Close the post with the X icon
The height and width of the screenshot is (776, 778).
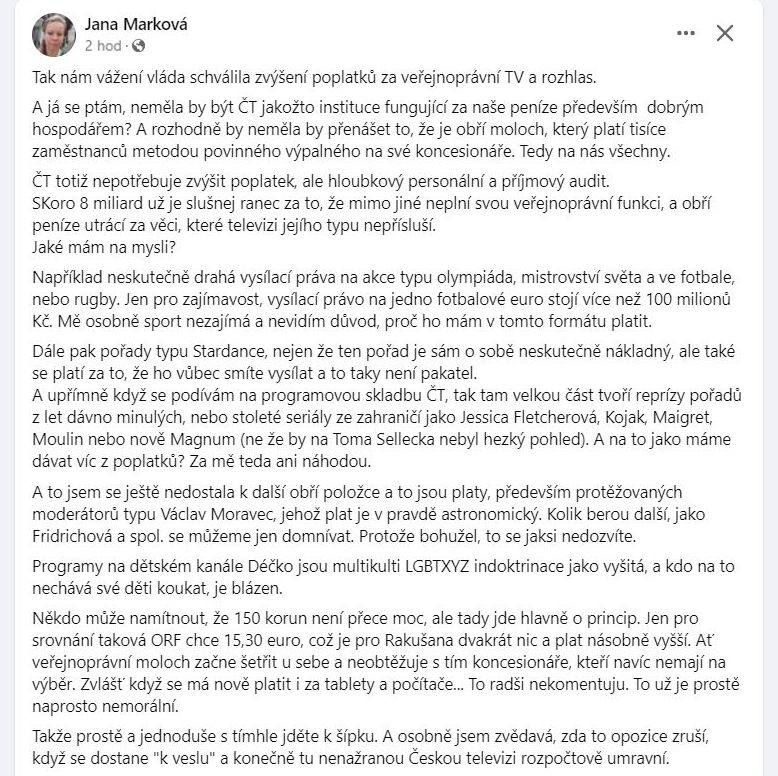(x=725, y=33)
